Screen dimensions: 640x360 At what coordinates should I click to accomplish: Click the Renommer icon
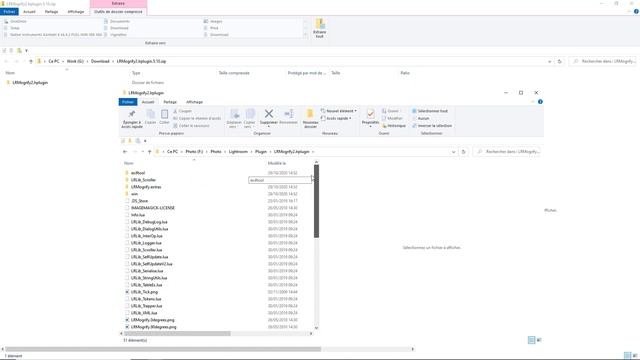[x=288, y=117]
